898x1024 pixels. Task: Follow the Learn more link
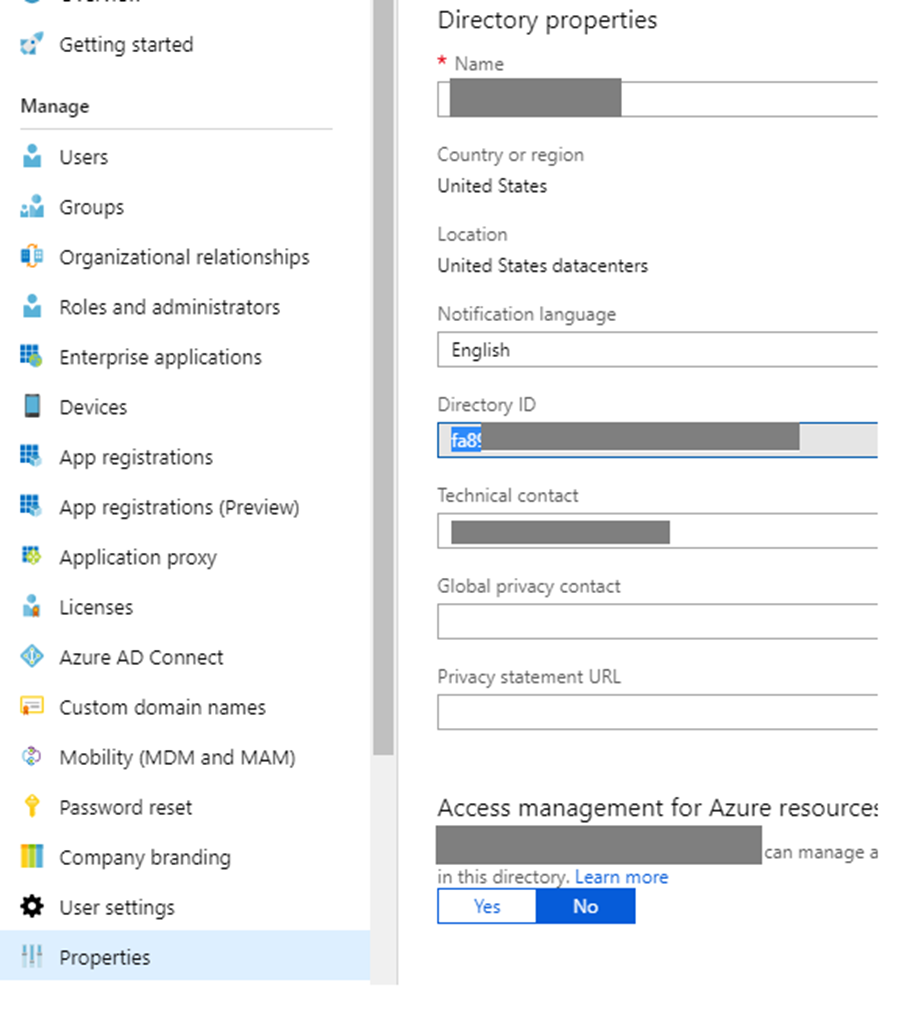[x=621, y=876]
